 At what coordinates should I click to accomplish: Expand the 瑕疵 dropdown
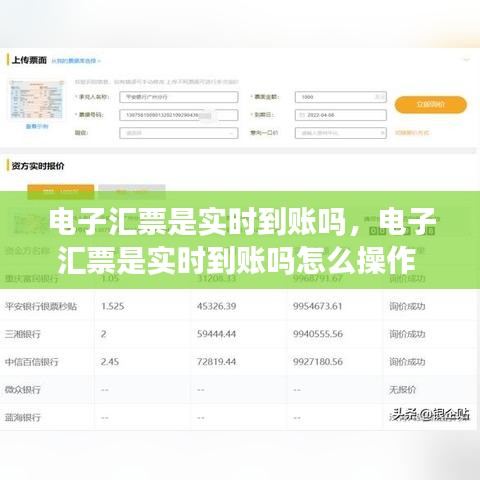coord(179,133)
